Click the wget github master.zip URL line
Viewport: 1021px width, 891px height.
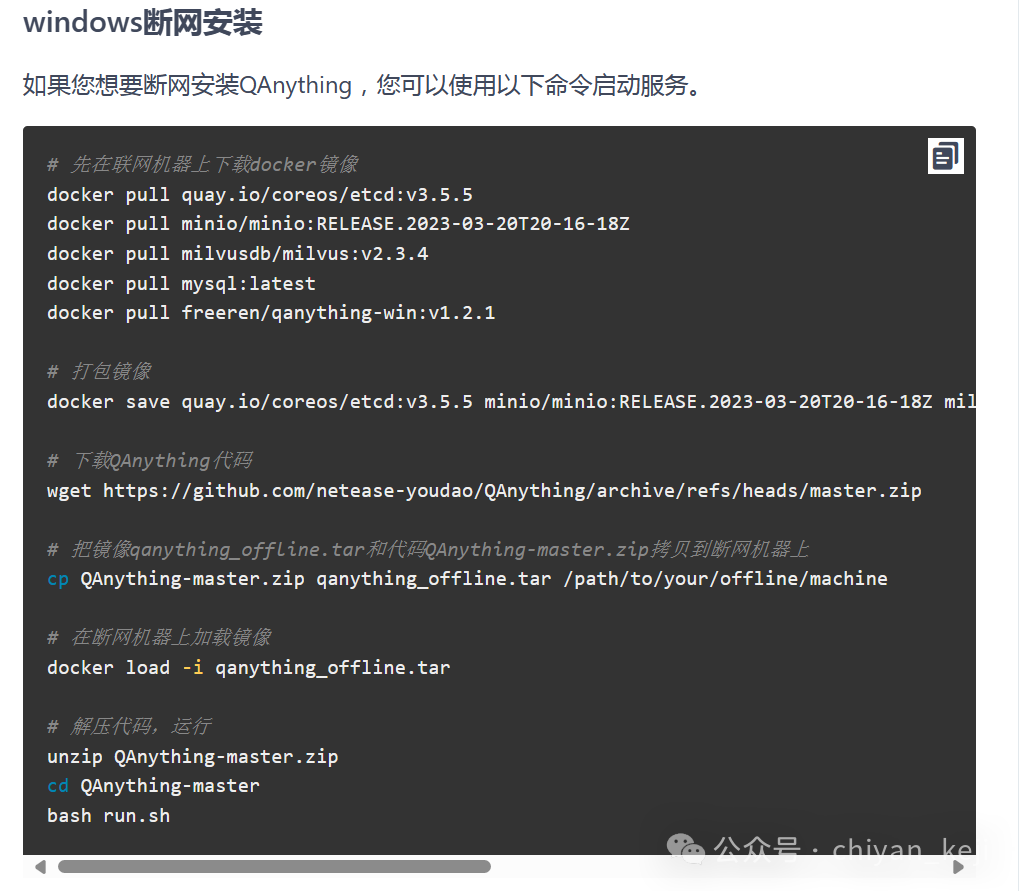point(484,490)
